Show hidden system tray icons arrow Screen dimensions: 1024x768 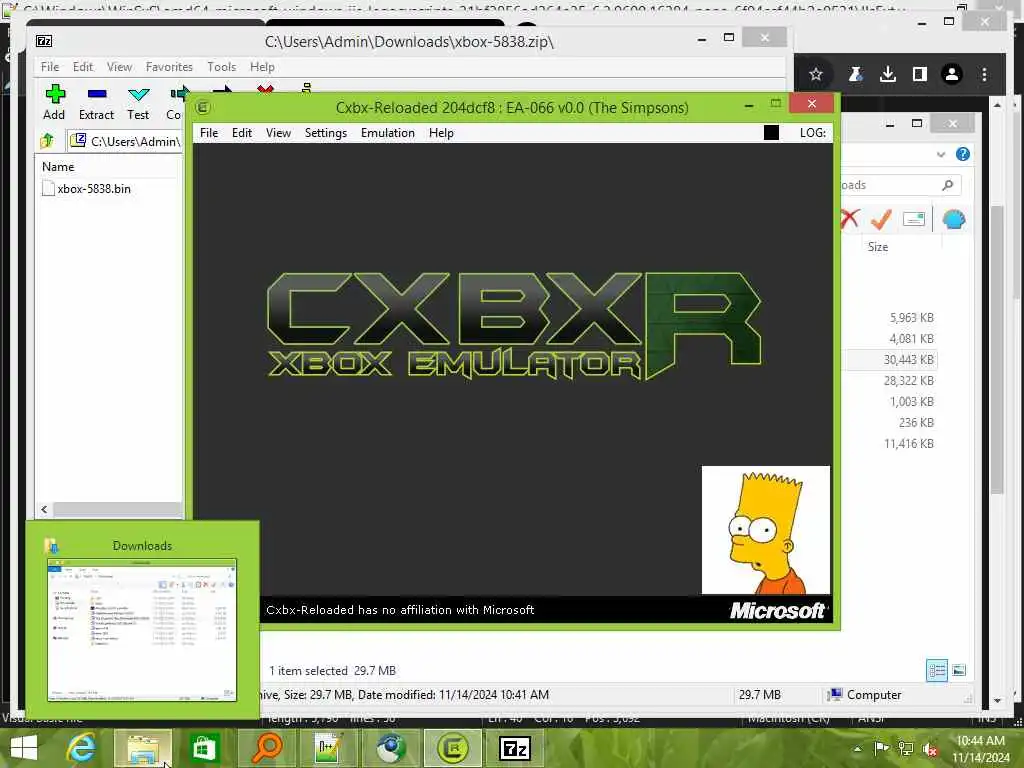pyautogui.click(x=857, y=749)
